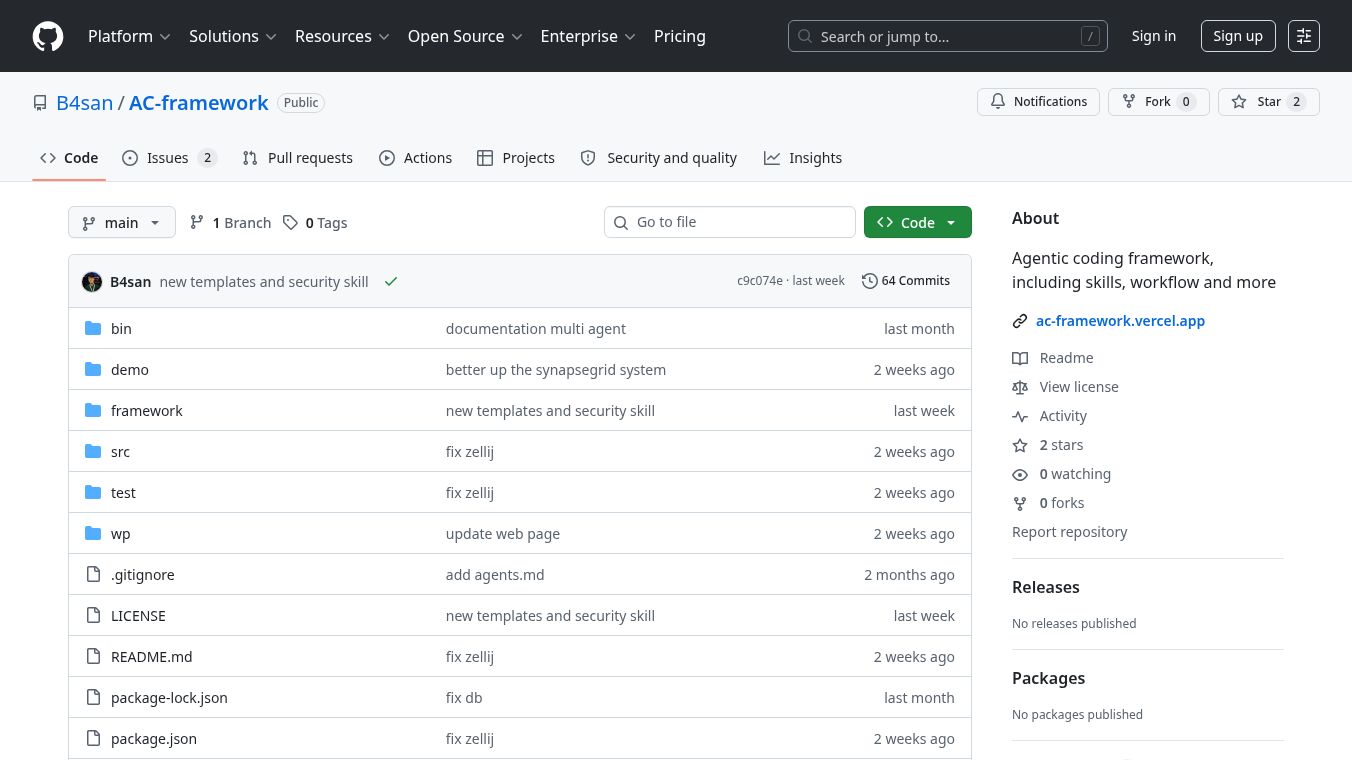Switch to the Issues tab
The width and height of the screenshot is (1352, 760).
[x=167, y=157]
